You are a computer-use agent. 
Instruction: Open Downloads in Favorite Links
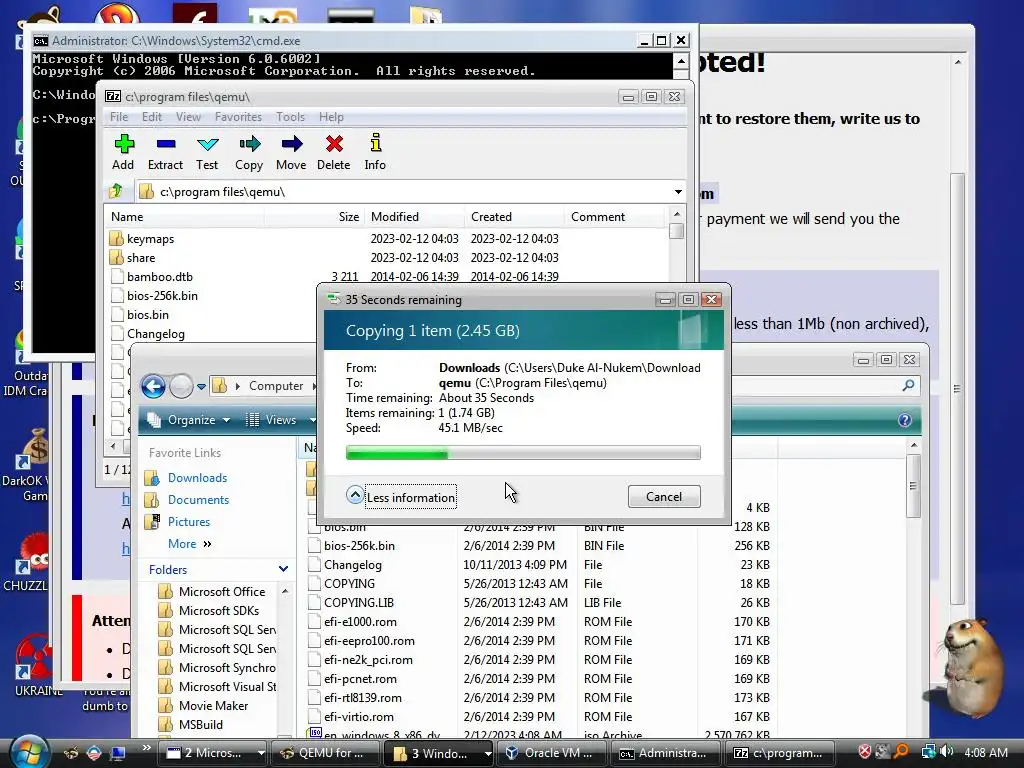197,477
